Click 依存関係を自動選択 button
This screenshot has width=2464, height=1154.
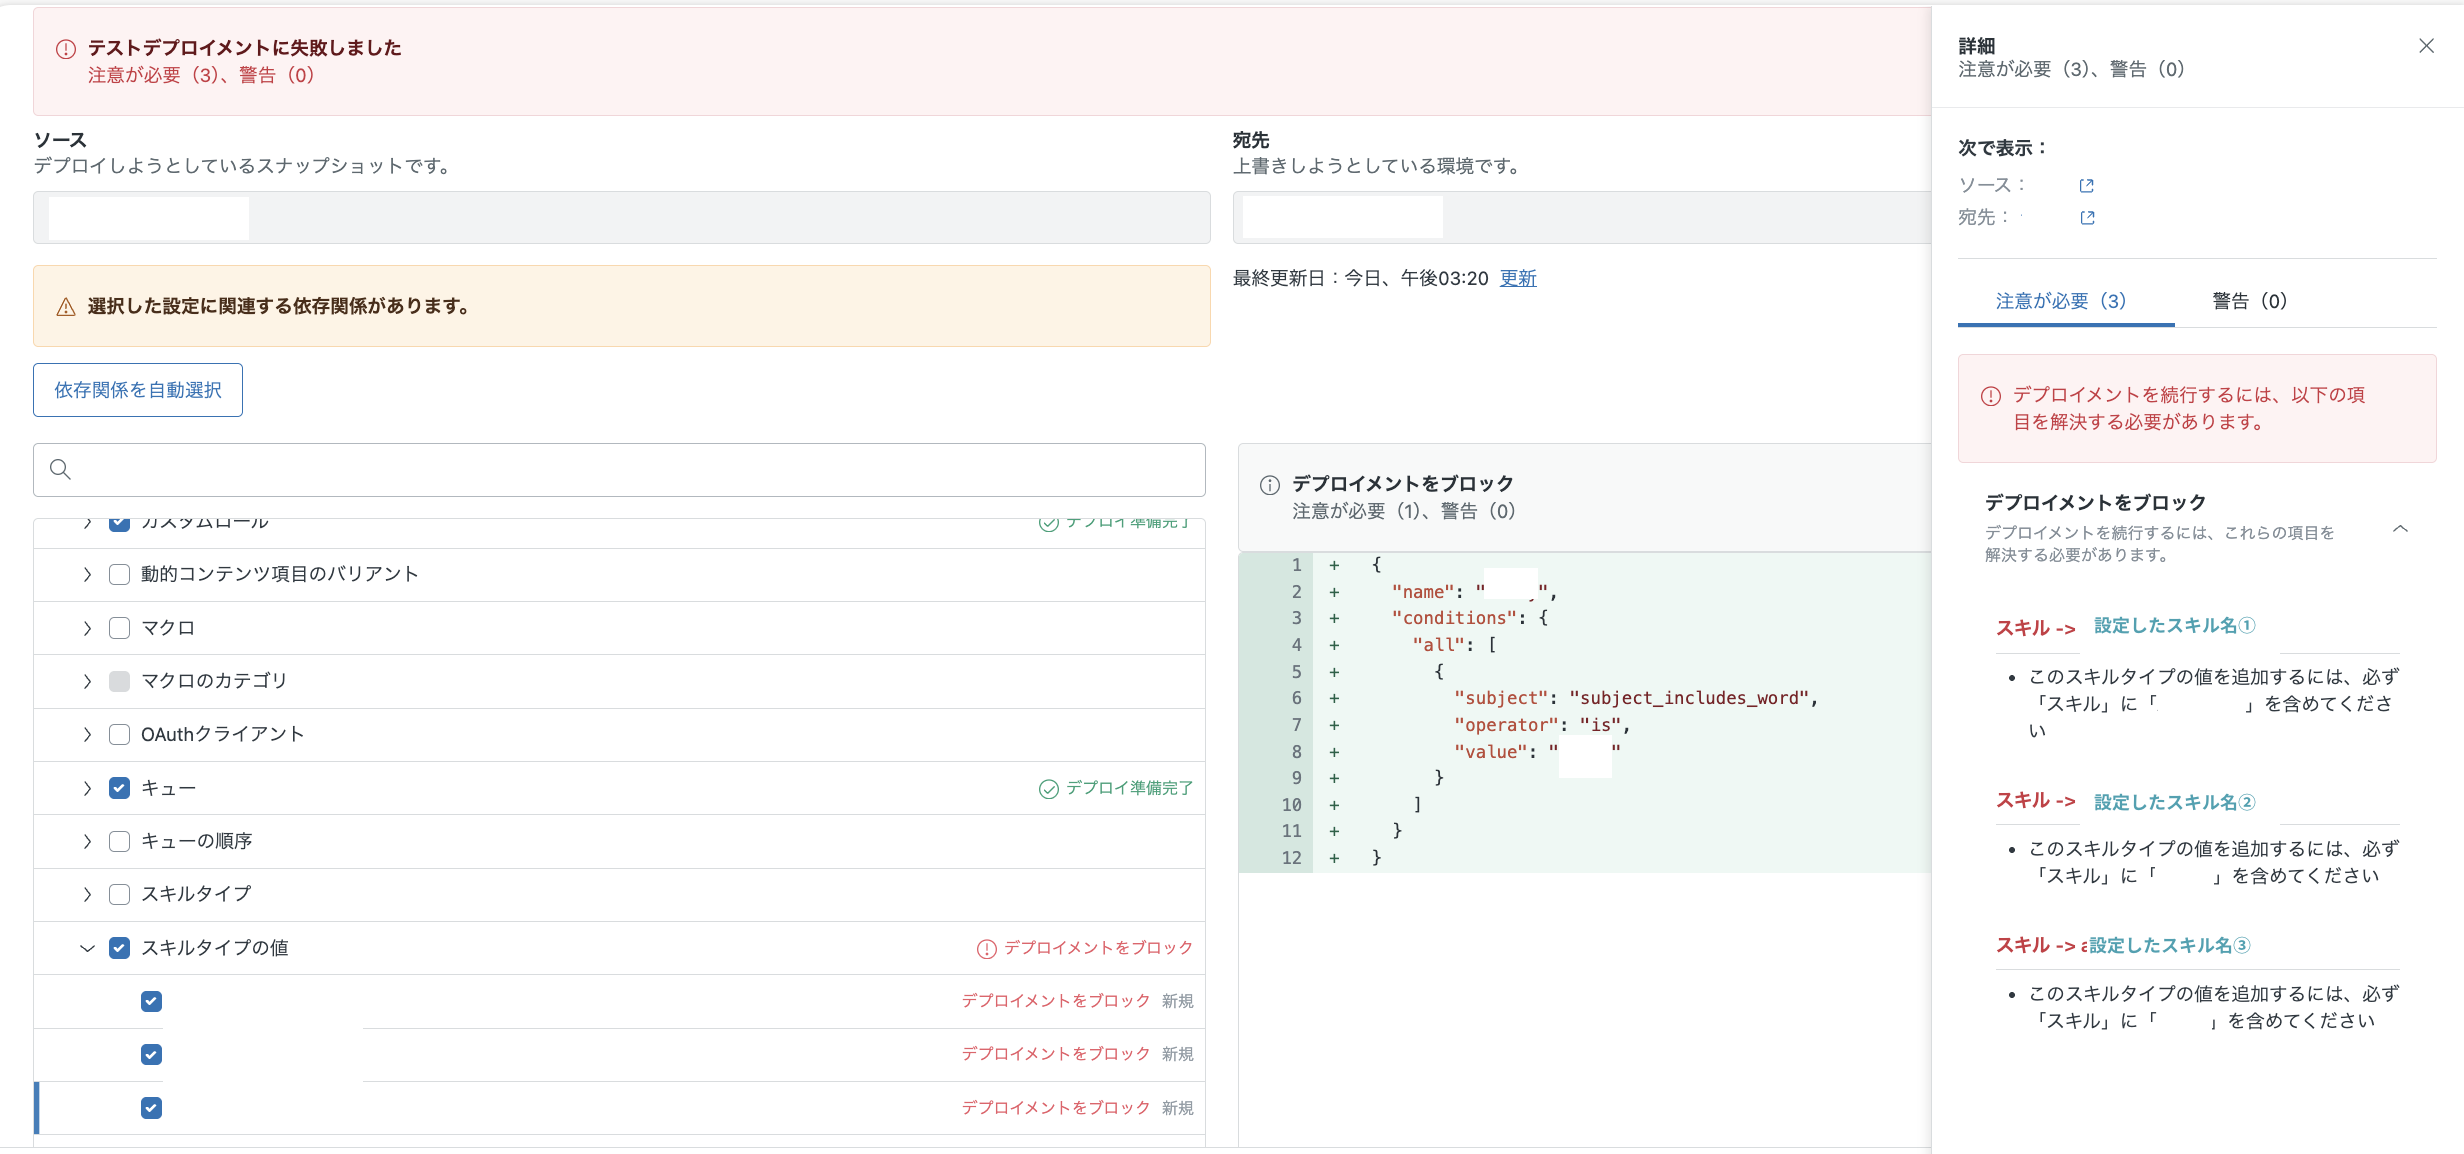(x=138, y=390)
